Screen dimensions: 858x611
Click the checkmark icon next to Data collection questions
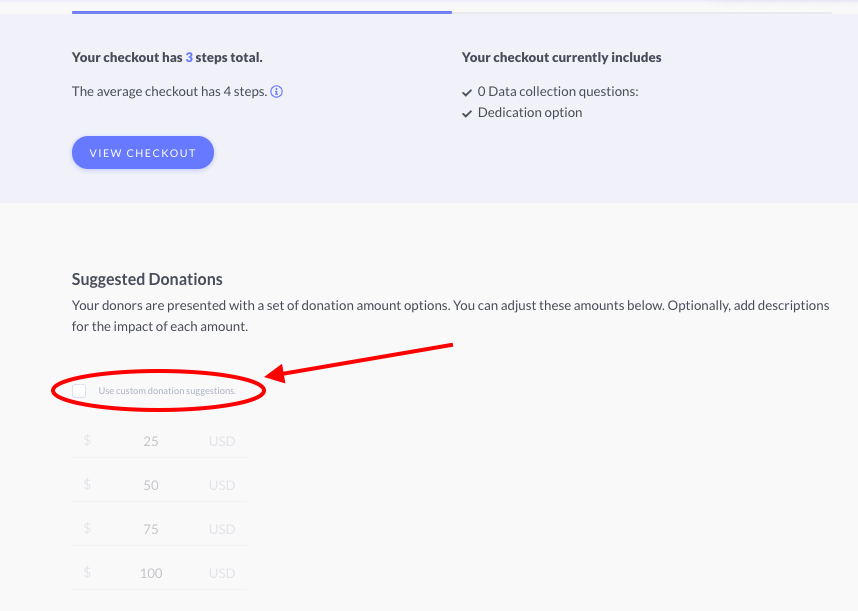tap(467, 92)
